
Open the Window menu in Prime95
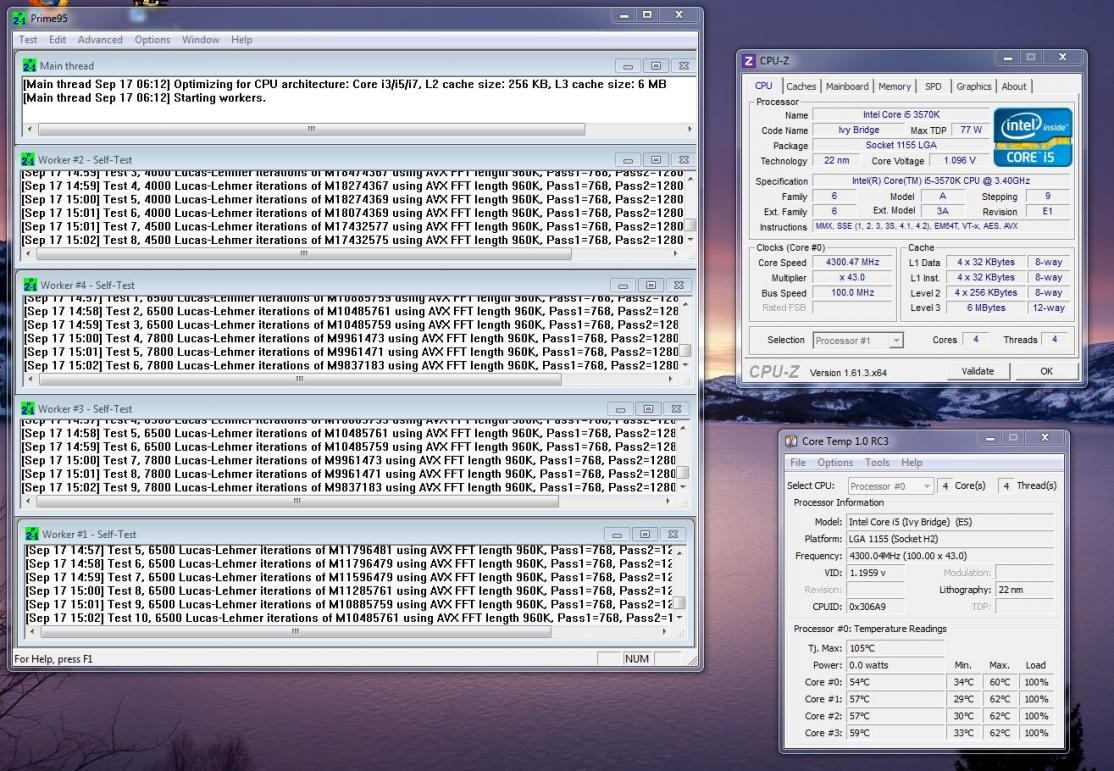(x=200, y=40)
